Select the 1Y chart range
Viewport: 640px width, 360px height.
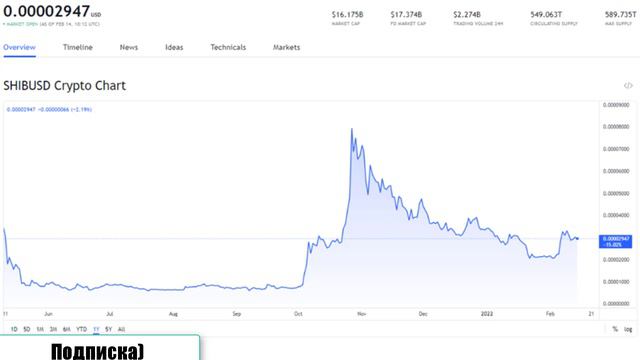point(96,329)
